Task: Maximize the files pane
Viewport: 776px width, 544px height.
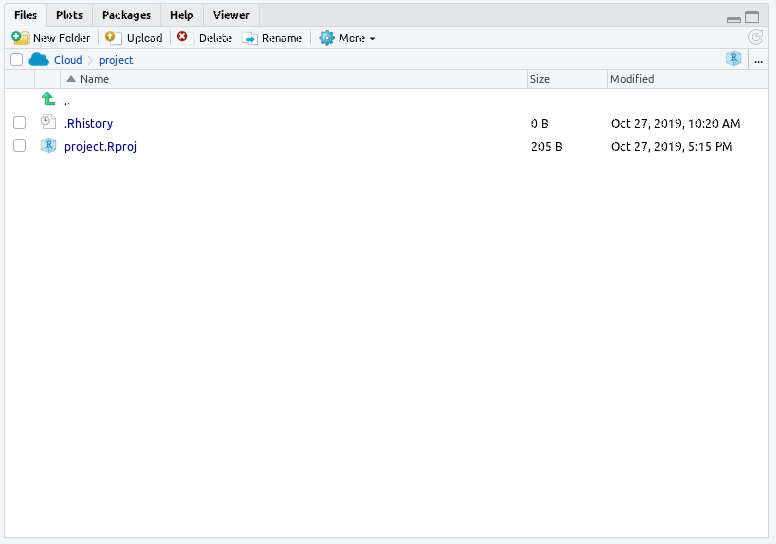Action: pos(752,17)
